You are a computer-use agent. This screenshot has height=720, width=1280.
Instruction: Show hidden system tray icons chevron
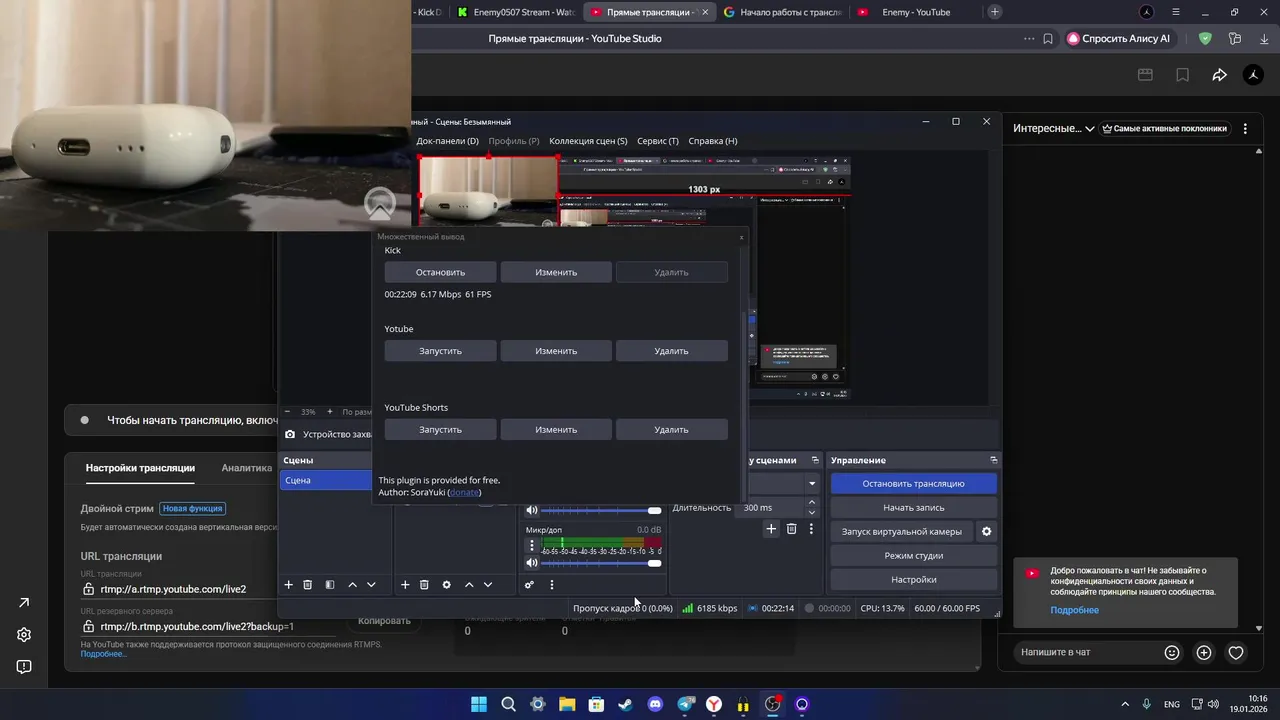[1125, 704]
